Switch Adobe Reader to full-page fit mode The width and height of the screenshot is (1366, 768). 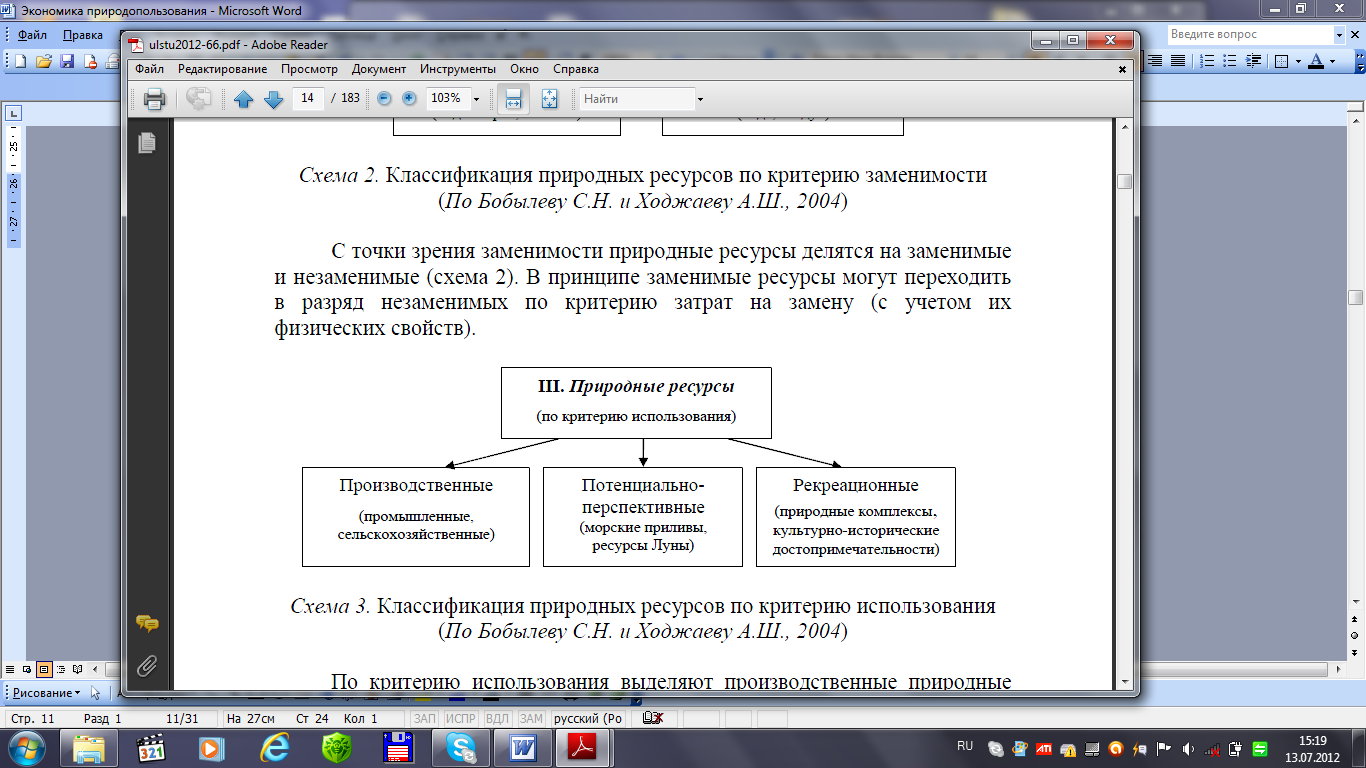point(549,99)
